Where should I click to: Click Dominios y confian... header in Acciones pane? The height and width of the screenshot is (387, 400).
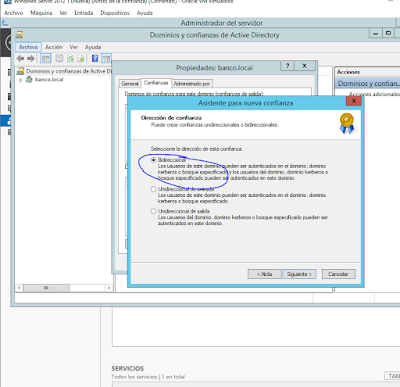367,83
